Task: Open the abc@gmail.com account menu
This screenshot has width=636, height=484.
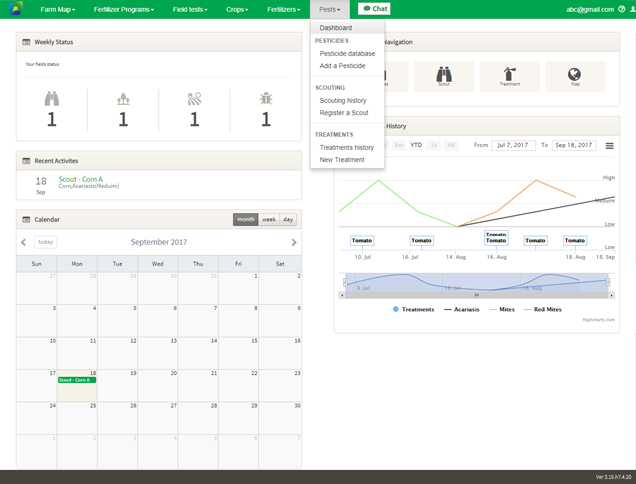Action: [590, 9]
